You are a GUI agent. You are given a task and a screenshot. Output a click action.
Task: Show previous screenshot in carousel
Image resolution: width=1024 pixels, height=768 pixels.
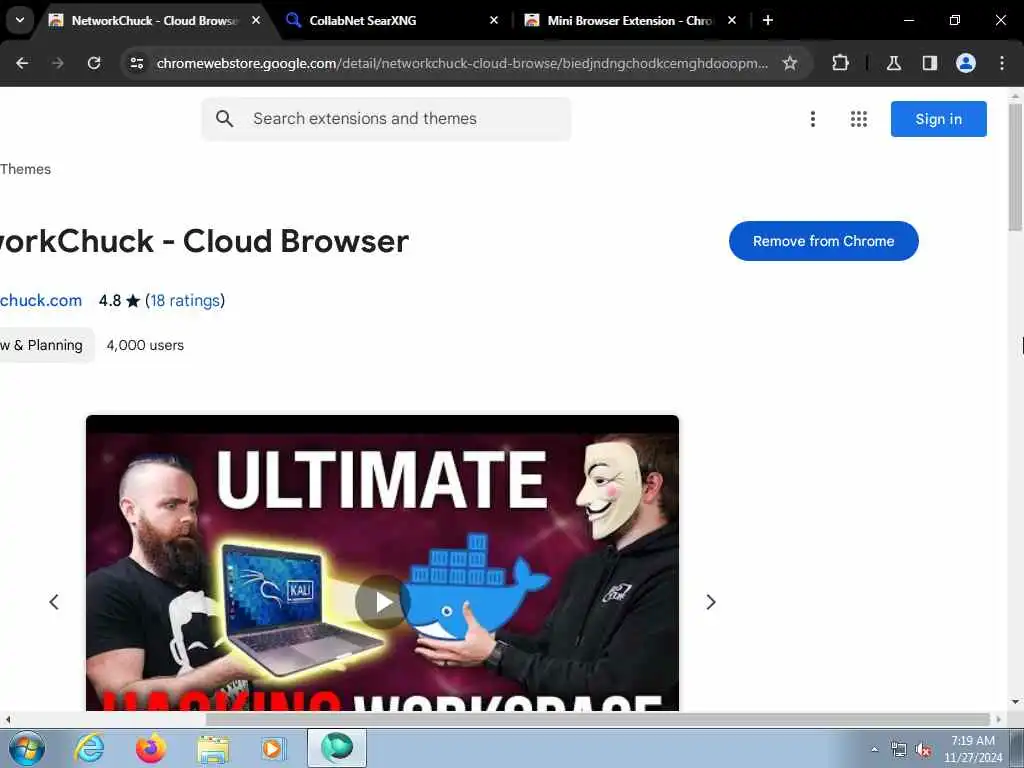[54, 602]
